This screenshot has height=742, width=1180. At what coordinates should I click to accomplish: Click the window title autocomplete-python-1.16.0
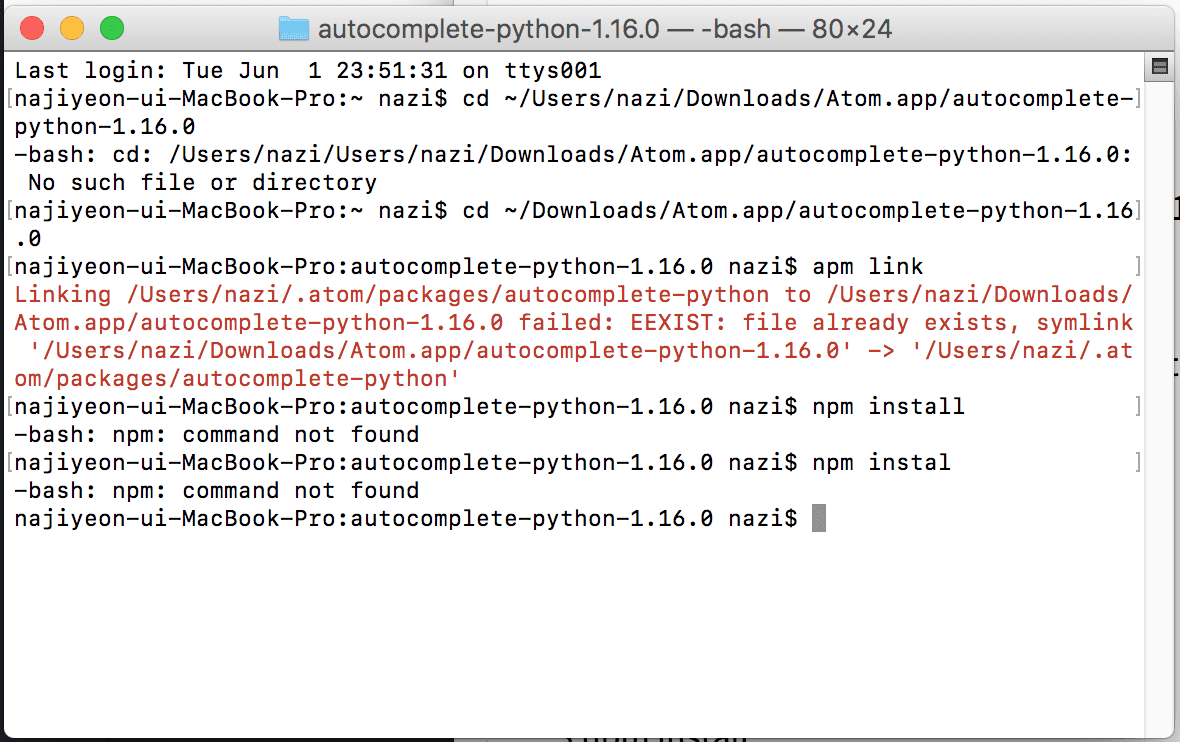[488, 28]
